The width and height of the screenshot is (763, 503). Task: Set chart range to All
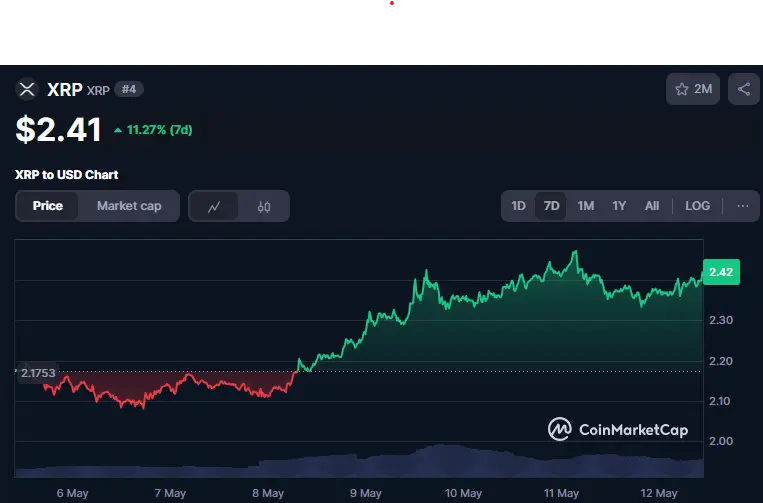pos(652,206)
